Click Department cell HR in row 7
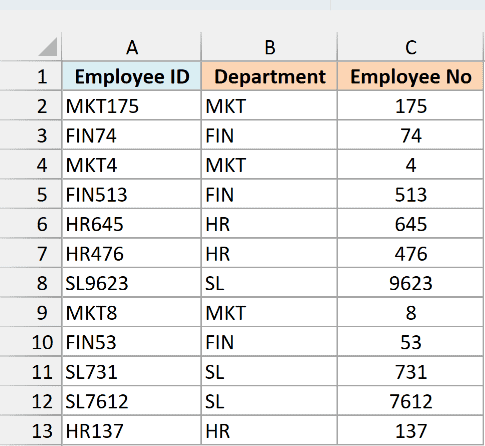 269,253
